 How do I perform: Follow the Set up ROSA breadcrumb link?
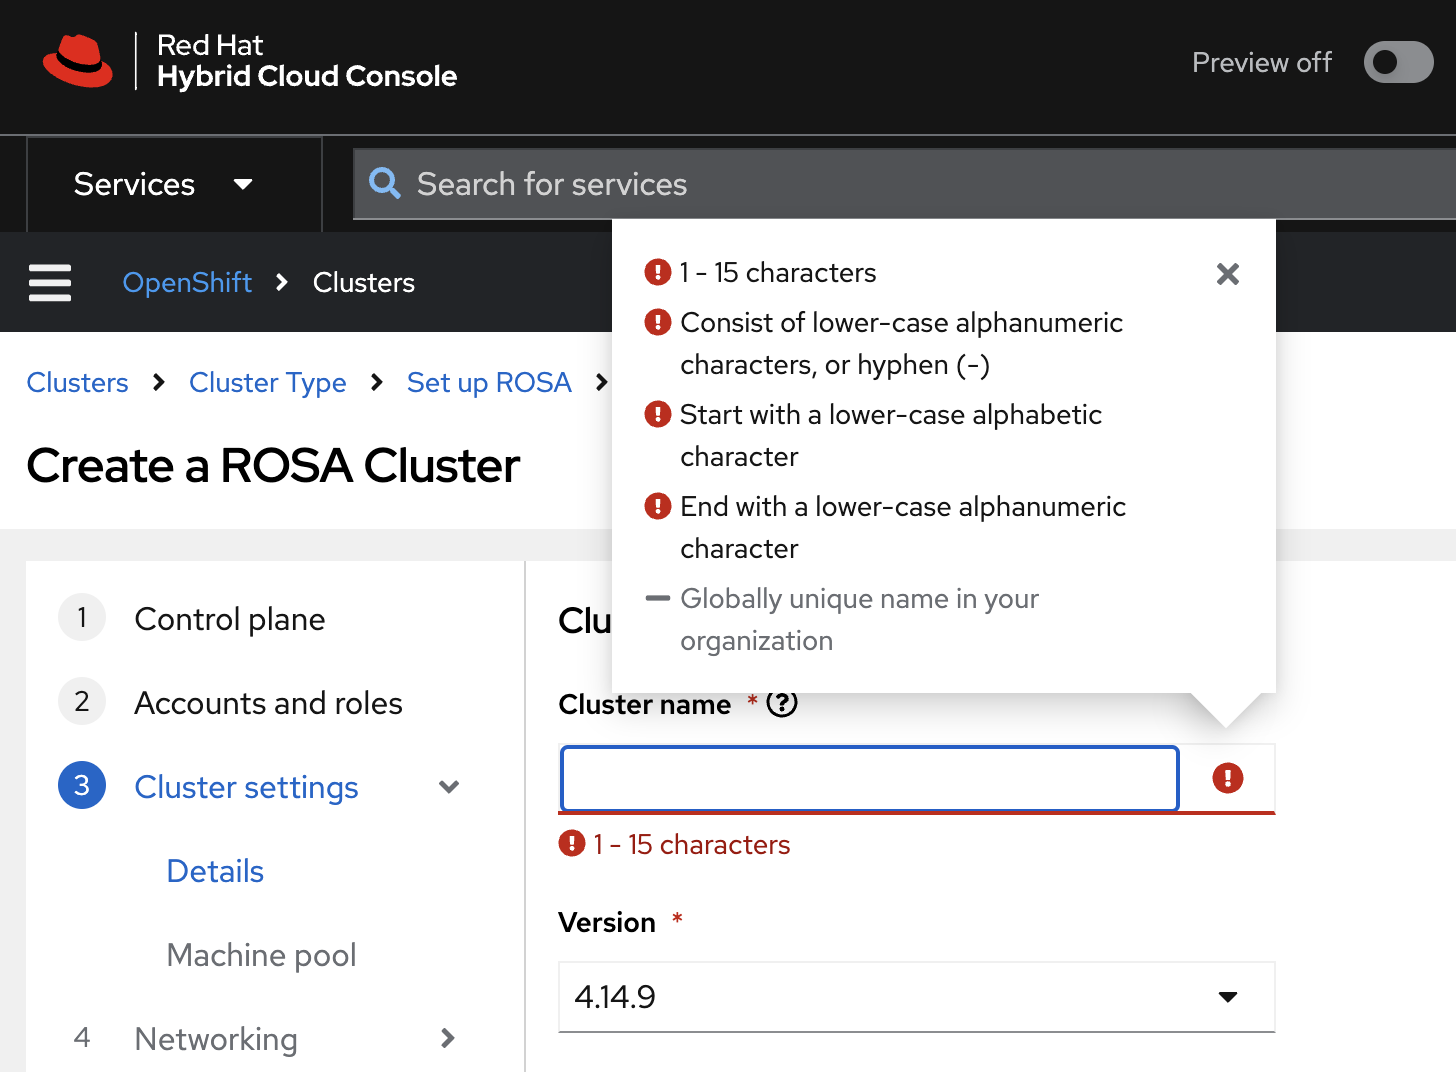pyautogui.click(x=489, y=383)
